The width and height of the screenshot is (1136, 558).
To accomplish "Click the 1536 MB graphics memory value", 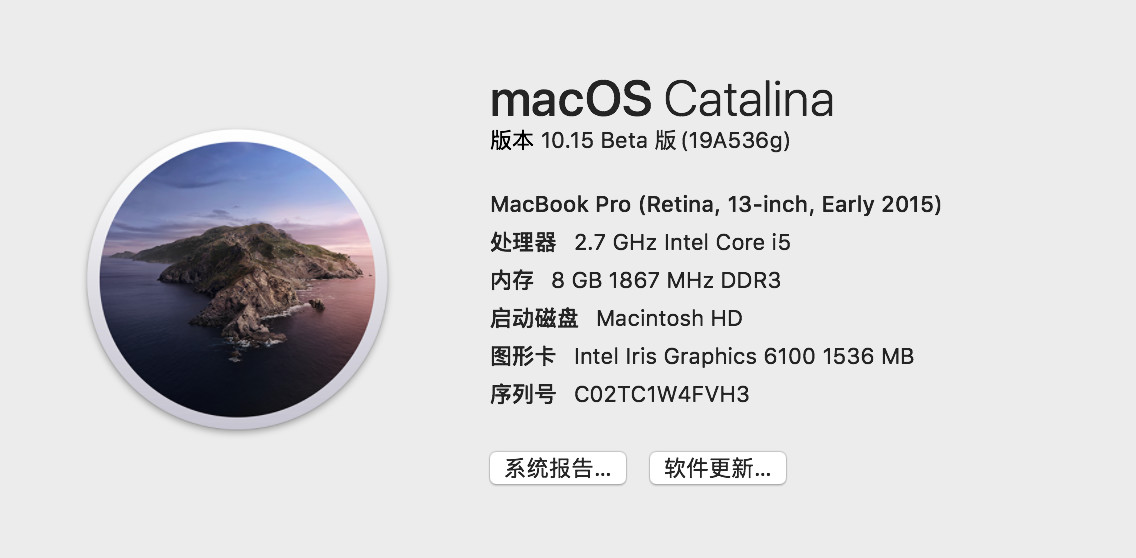I will click(869, 357).
